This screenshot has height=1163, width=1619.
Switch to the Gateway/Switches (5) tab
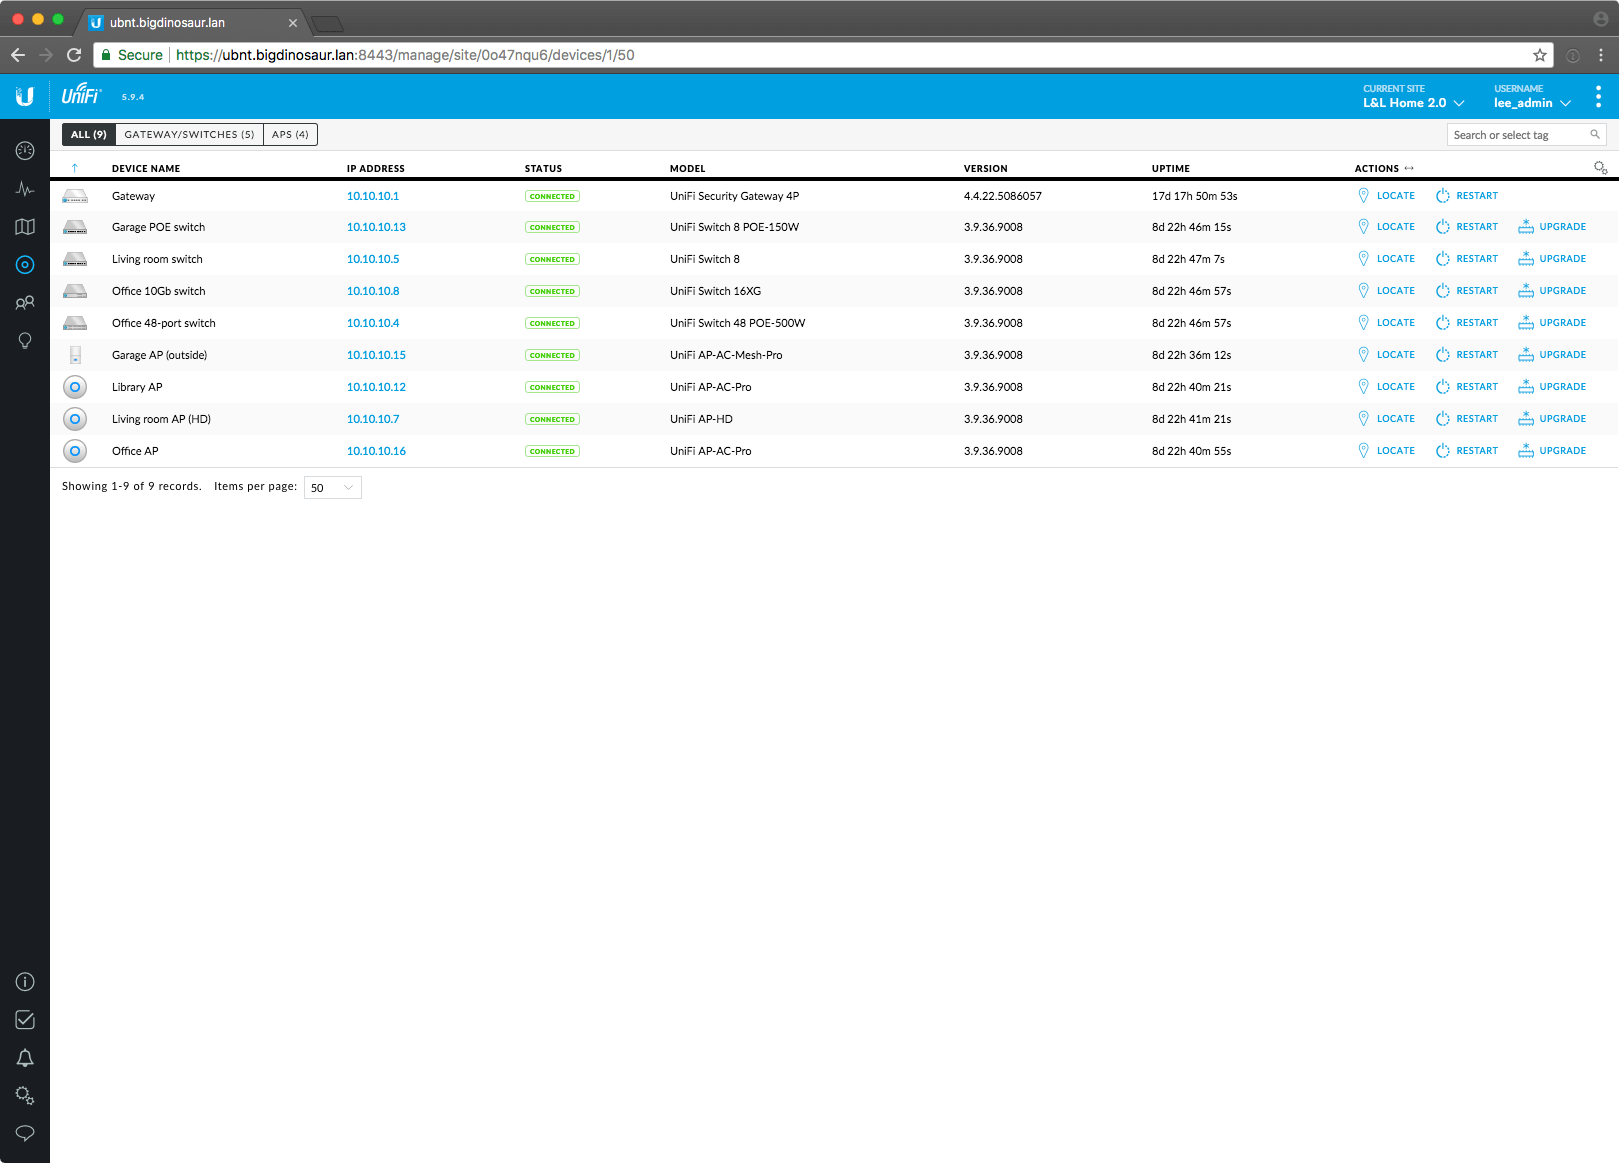[x=189, y=135]
